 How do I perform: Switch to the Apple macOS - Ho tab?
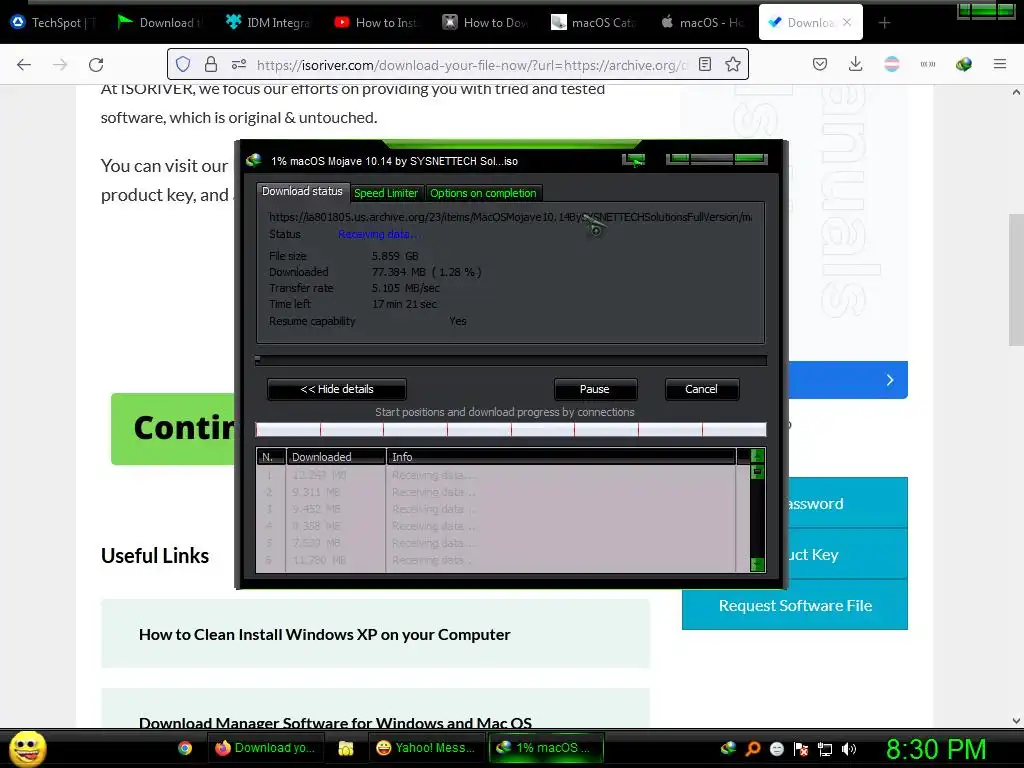pos(702,23)
